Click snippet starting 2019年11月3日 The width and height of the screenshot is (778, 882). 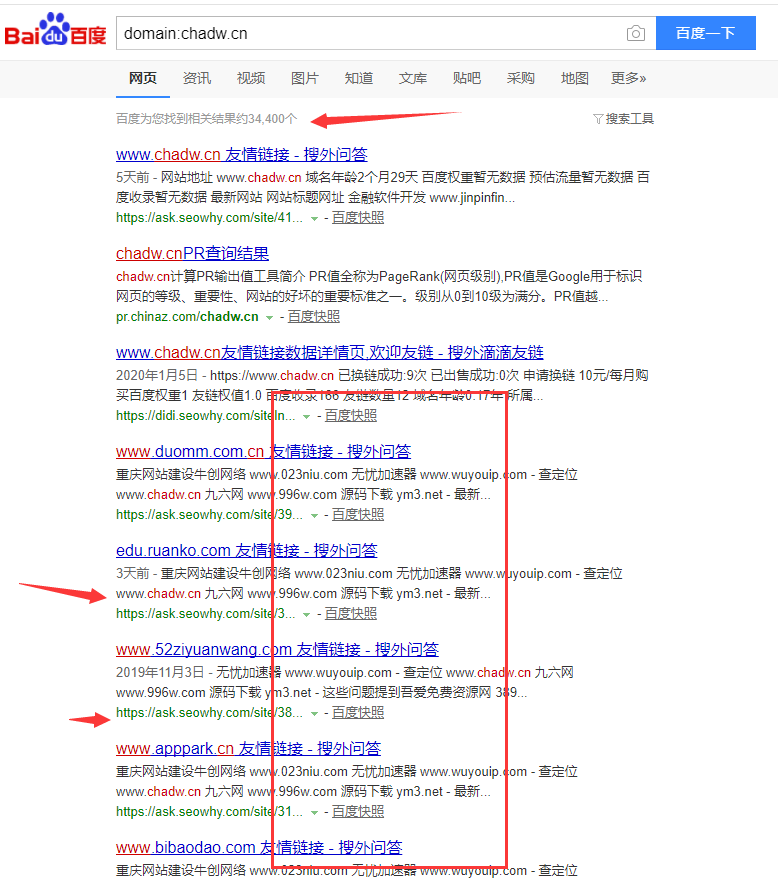[x=345, y=682]
